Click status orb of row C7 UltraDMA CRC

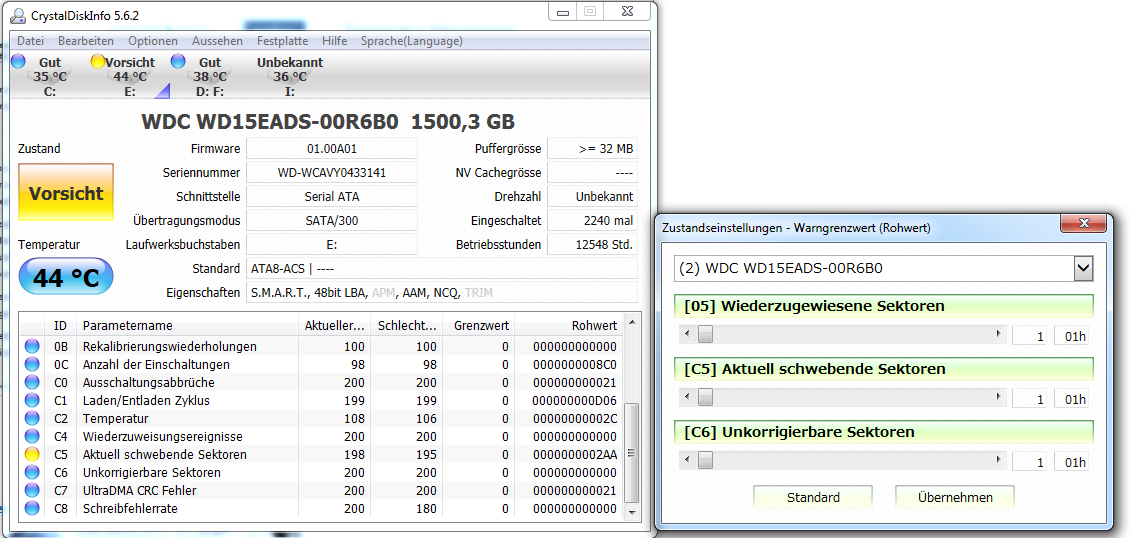coord(32,490)
